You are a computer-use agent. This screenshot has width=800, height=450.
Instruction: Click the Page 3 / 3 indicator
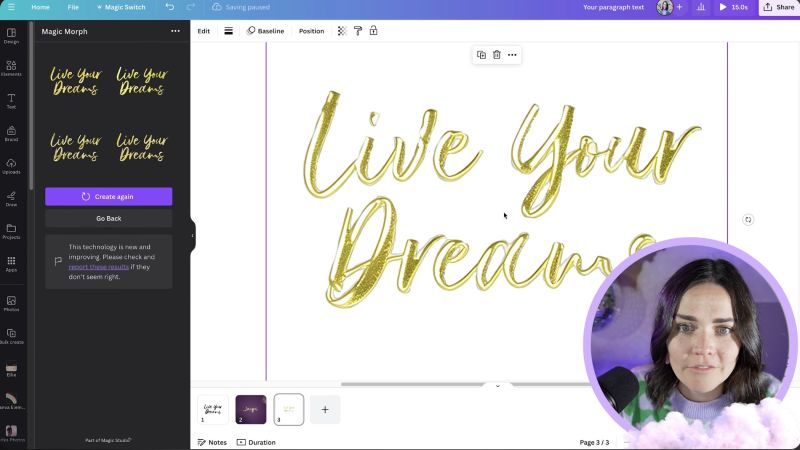[x=594, y=442]
